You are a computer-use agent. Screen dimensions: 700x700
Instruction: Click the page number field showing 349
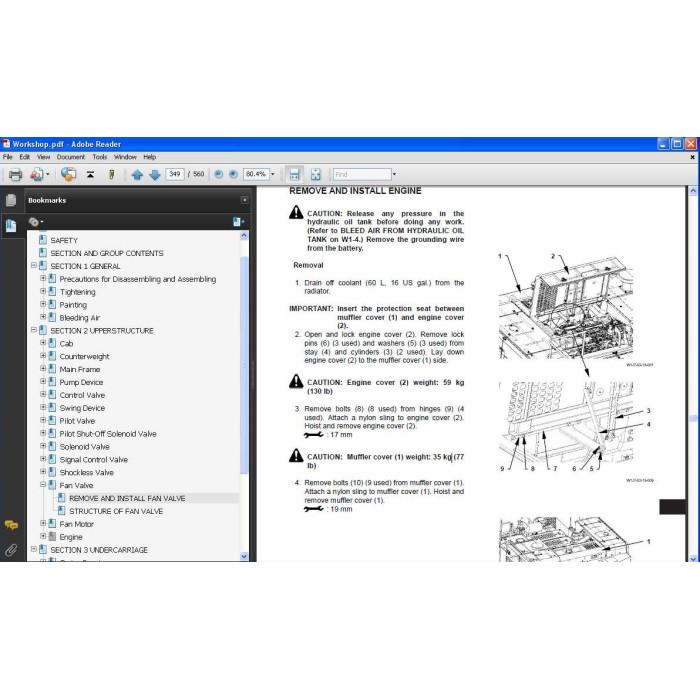pyautogui.click(x=175, y=174)
